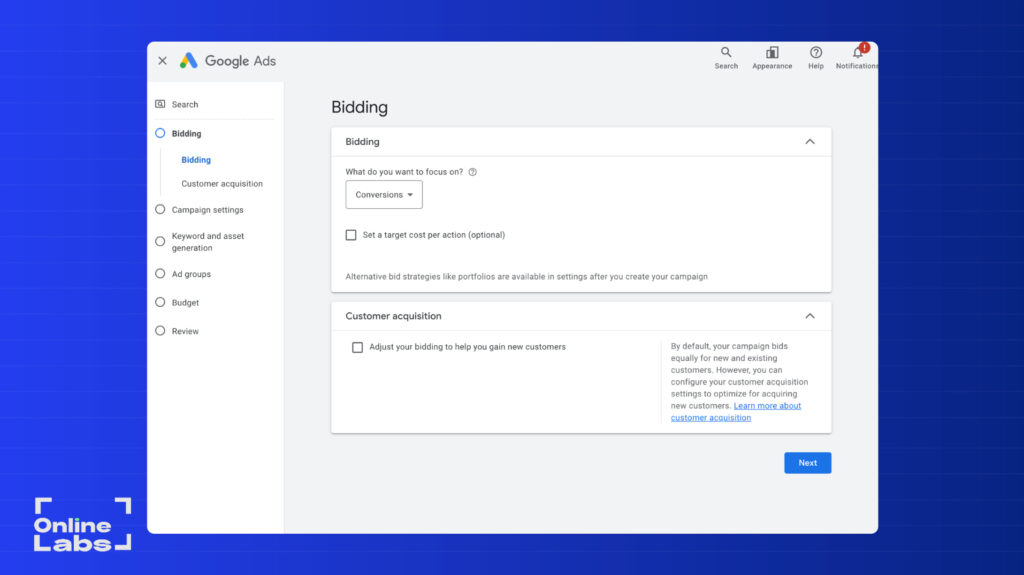Screen dimensions: 1024x575
Task: Open Keyword and asset generation step label
Action: 208,242
